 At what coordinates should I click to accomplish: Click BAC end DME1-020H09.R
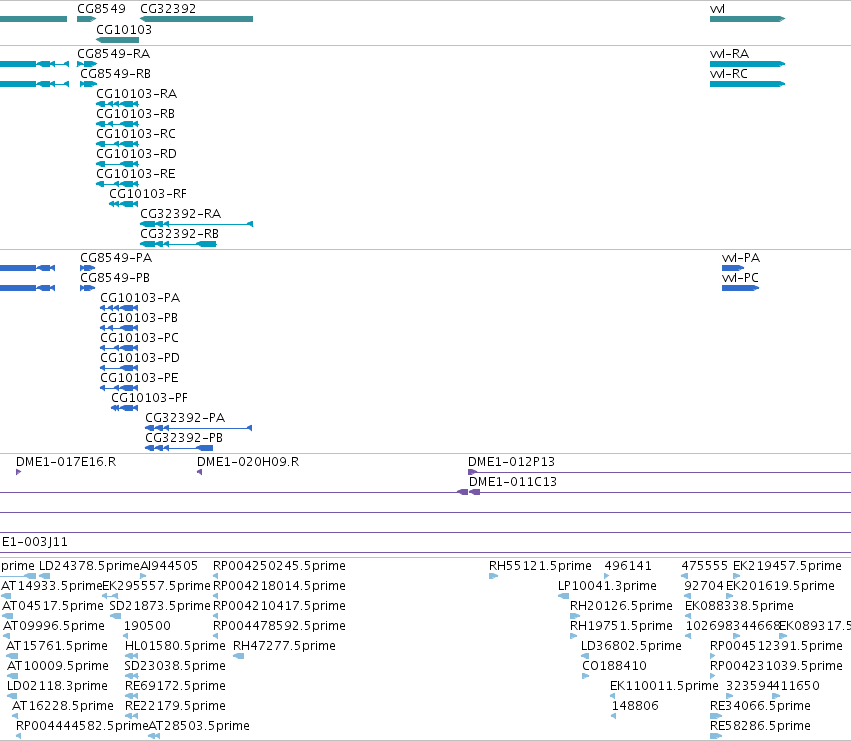coord(248,462)
